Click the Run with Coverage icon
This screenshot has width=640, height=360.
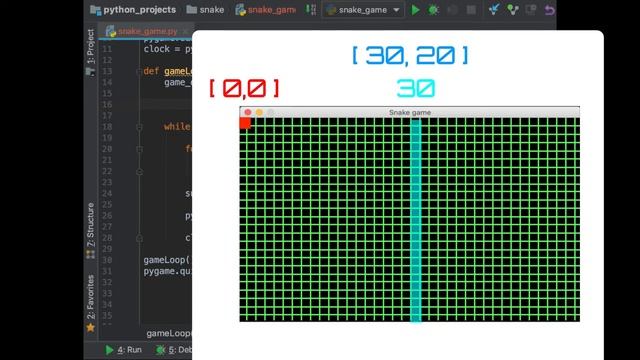click(452, 10)
